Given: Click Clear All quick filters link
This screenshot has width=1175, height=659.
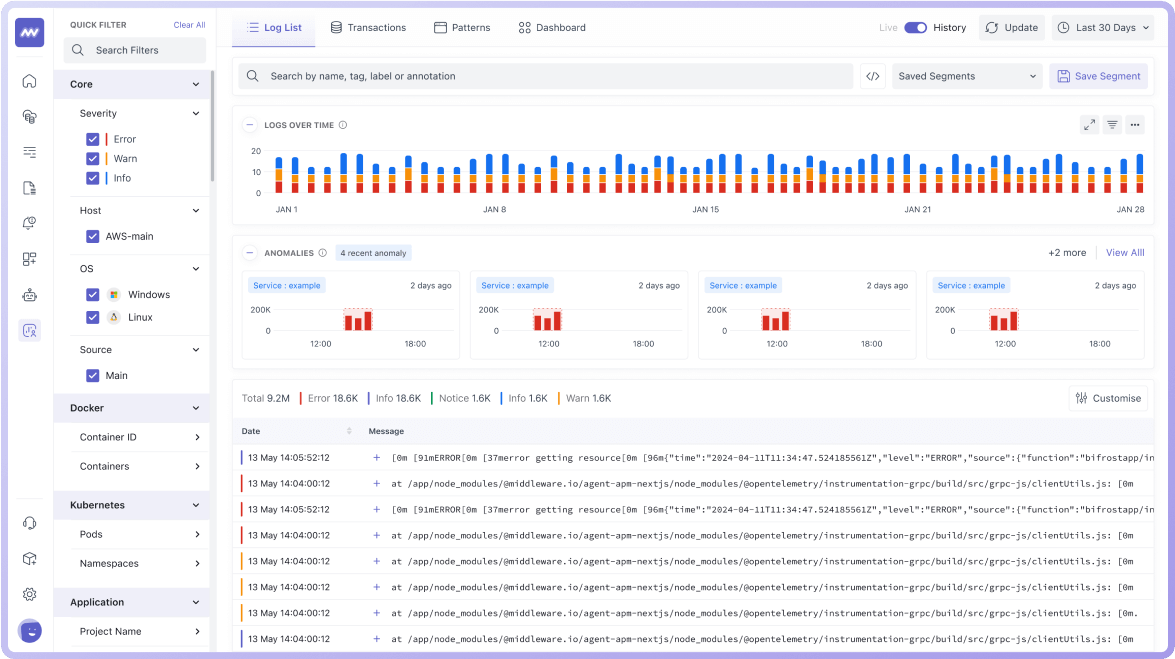Looking at the screenshot, I should coord(190,25).
